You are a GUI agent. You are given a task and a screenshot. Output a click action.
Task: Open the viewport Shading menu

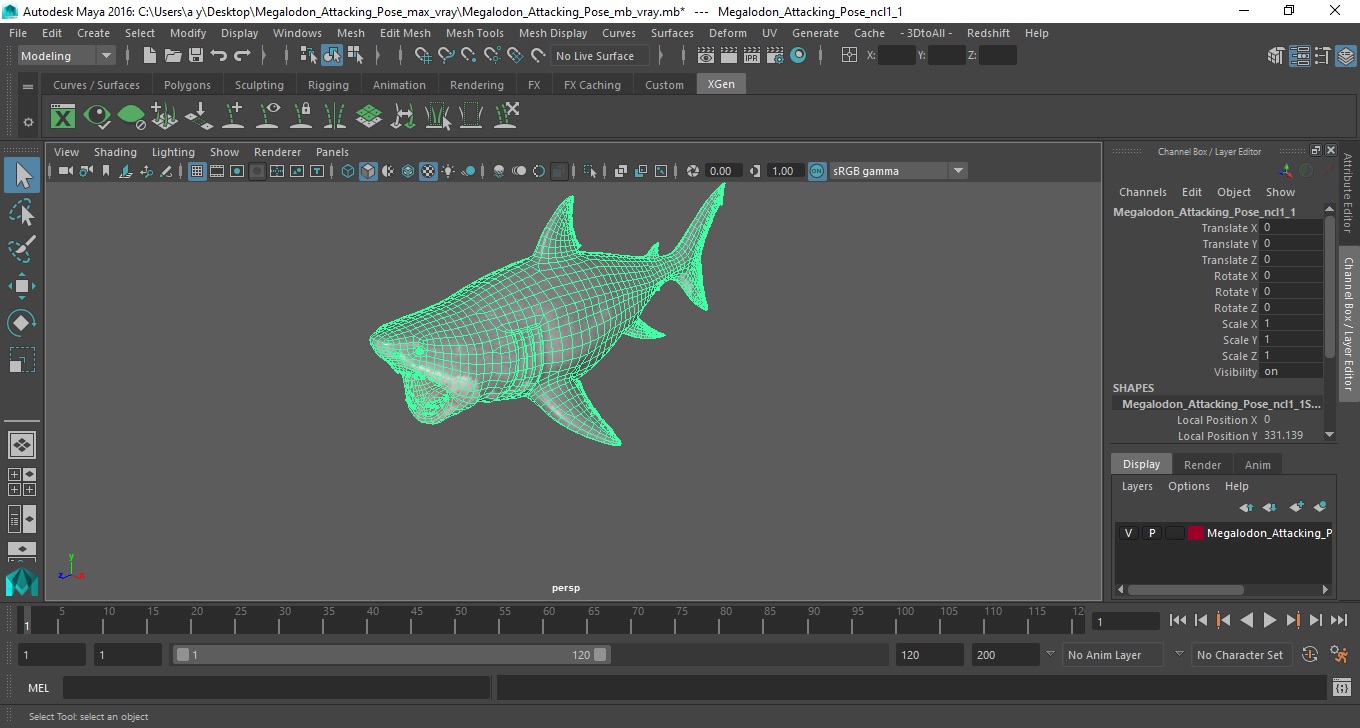(115, 152)
